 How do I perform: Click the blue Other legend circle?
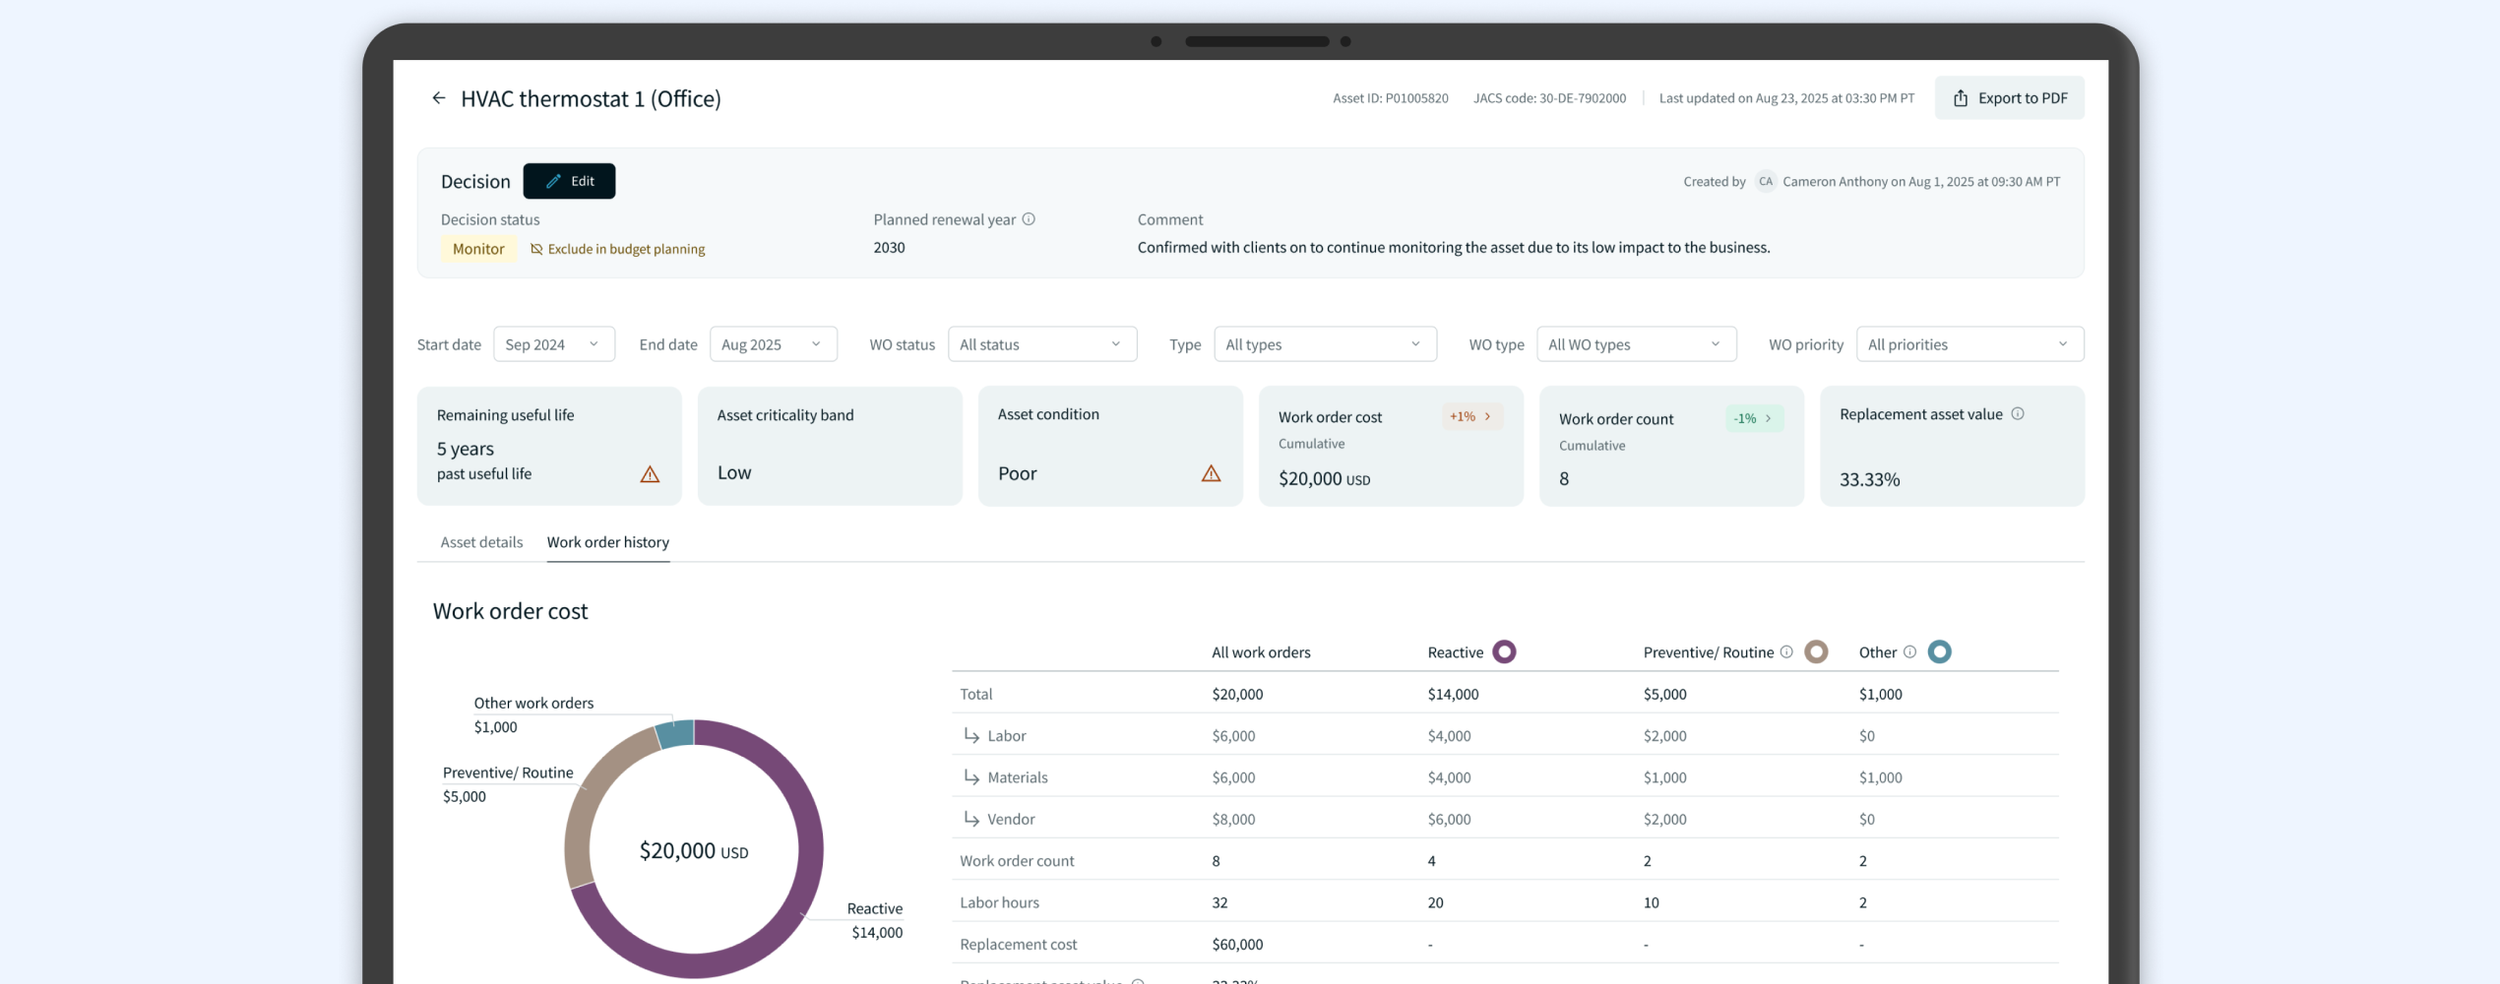[1939, 652]
